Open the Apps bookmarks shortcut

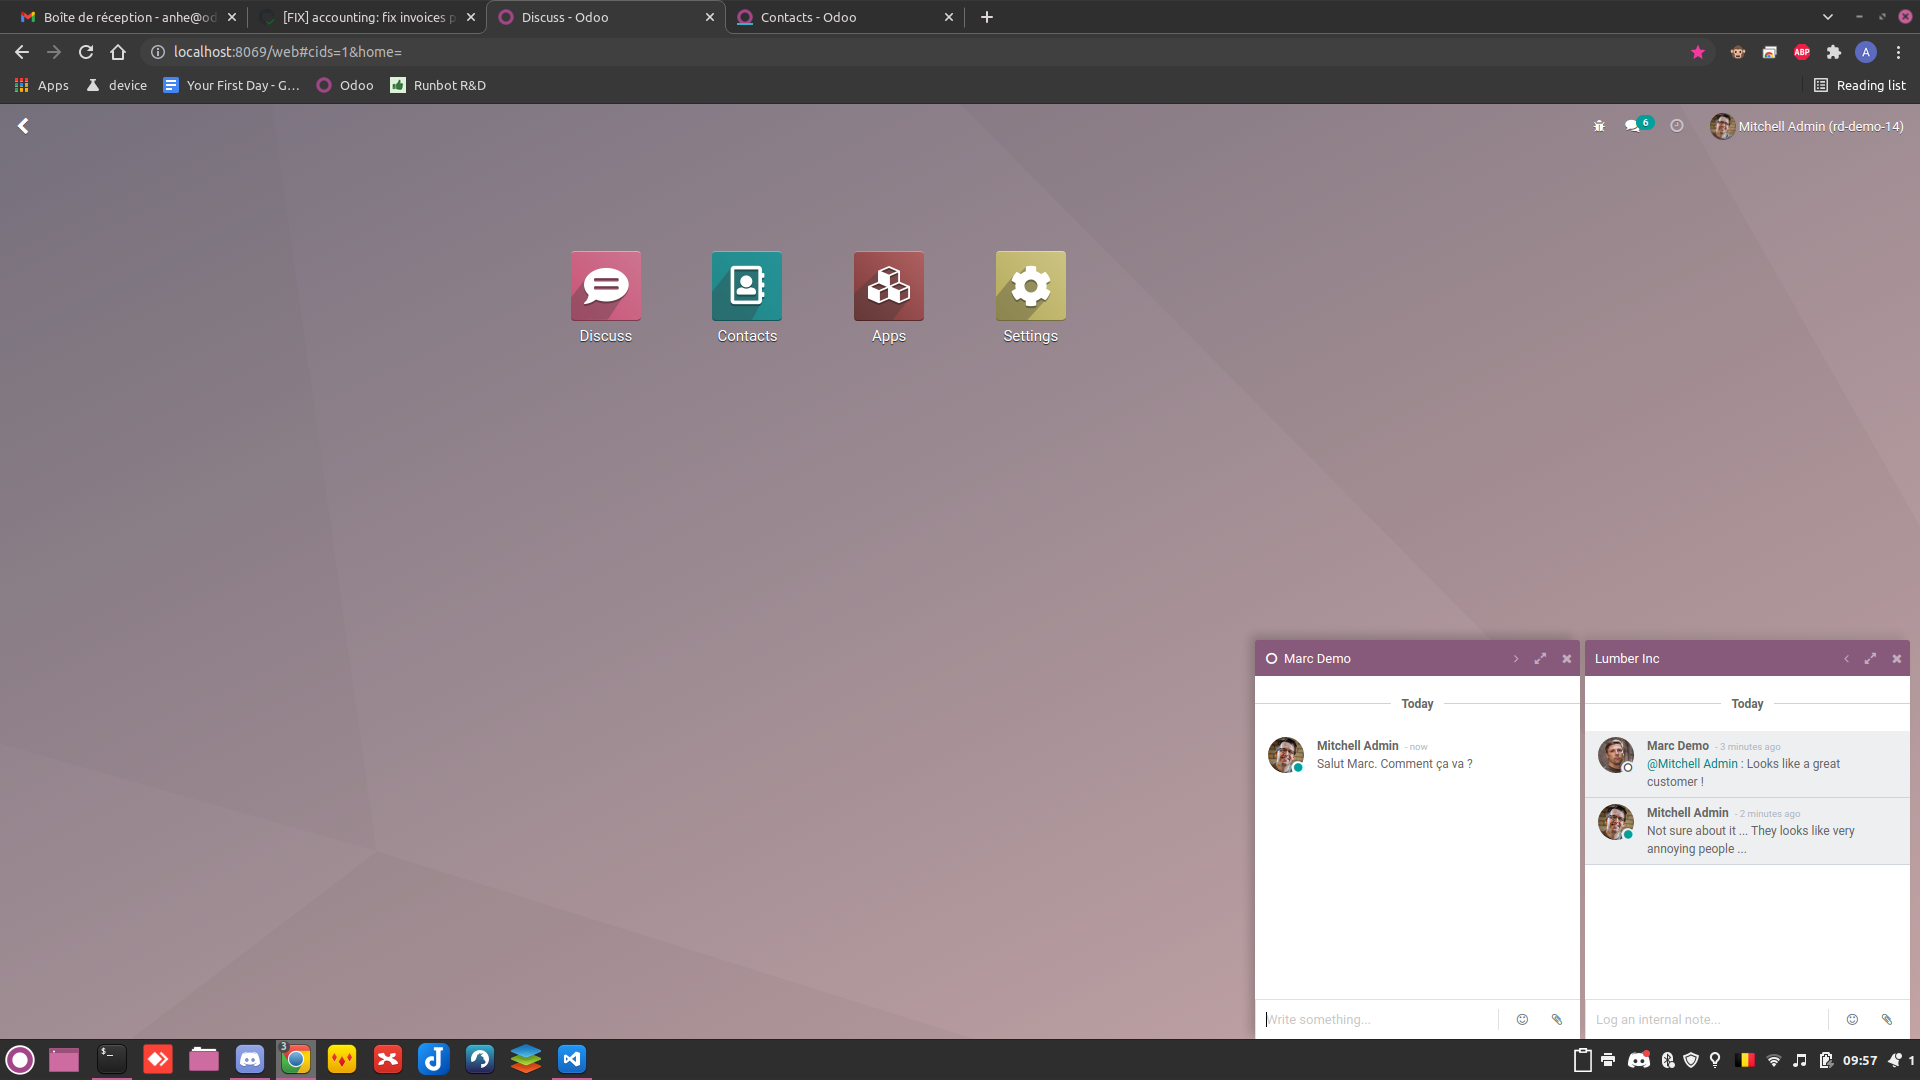coord(42,85)
